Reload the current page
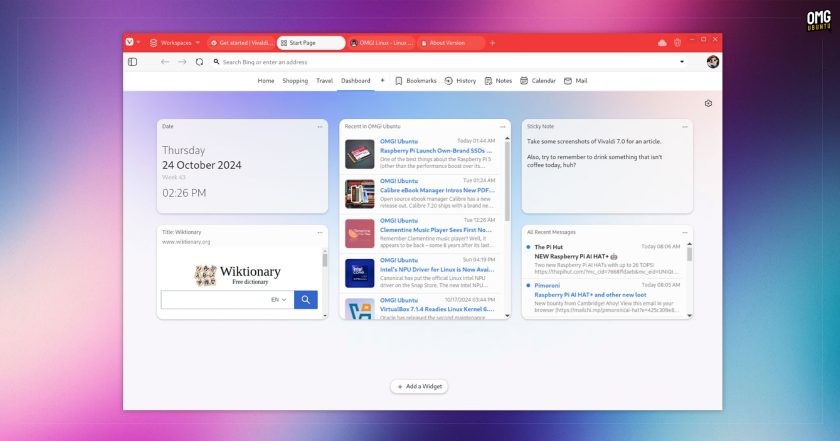The width and height of the screenshot is (840, 441). click(199, 62)
